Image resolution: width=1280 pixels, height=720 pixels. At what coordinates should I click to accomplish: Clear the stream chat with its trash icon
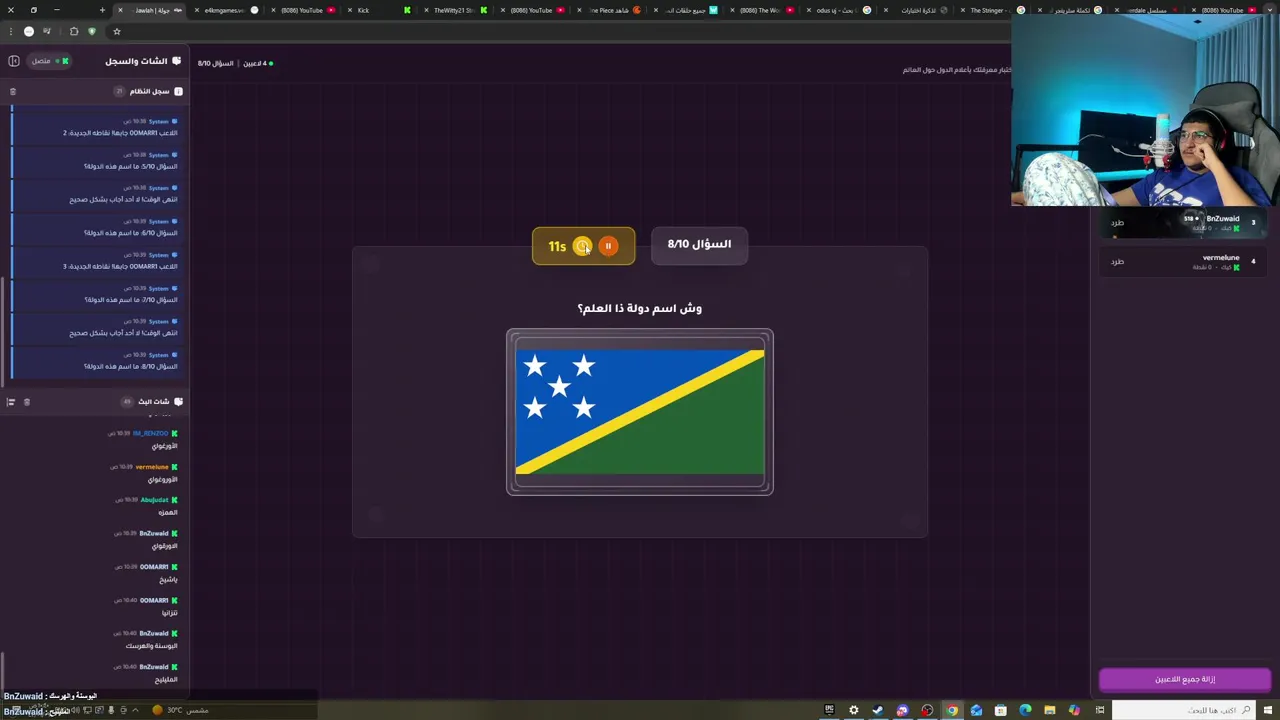(27, 402)
